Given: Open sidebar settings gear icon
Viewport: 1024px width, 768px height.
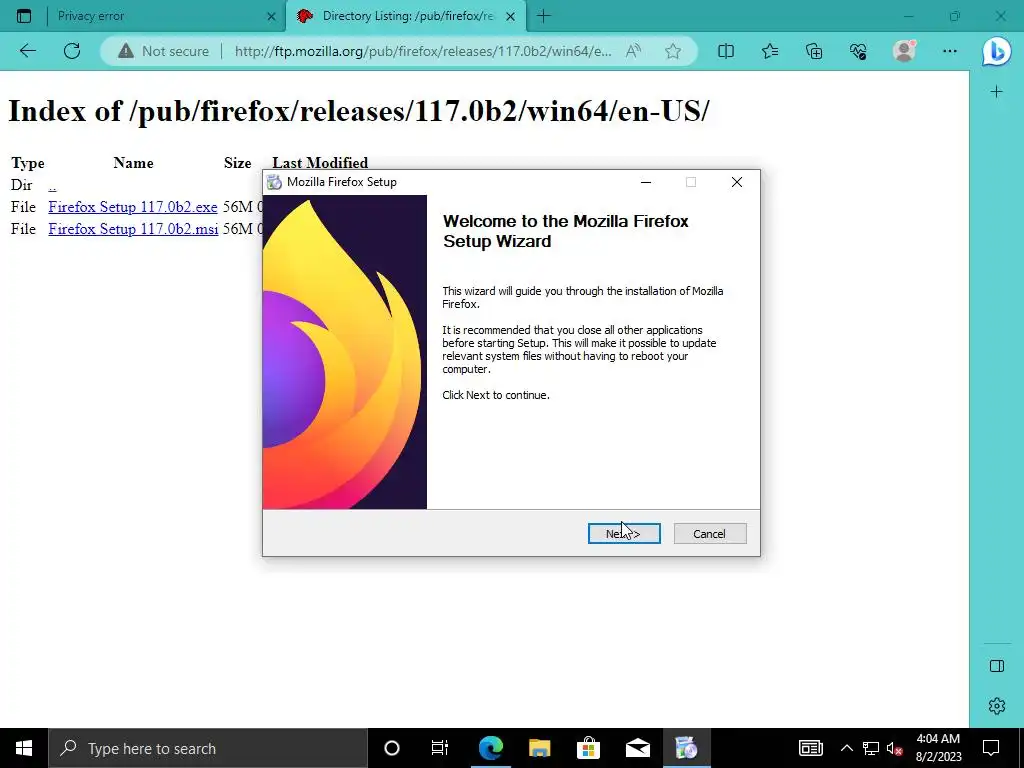Looking at the screenshot, I should [x=997, y=706].
